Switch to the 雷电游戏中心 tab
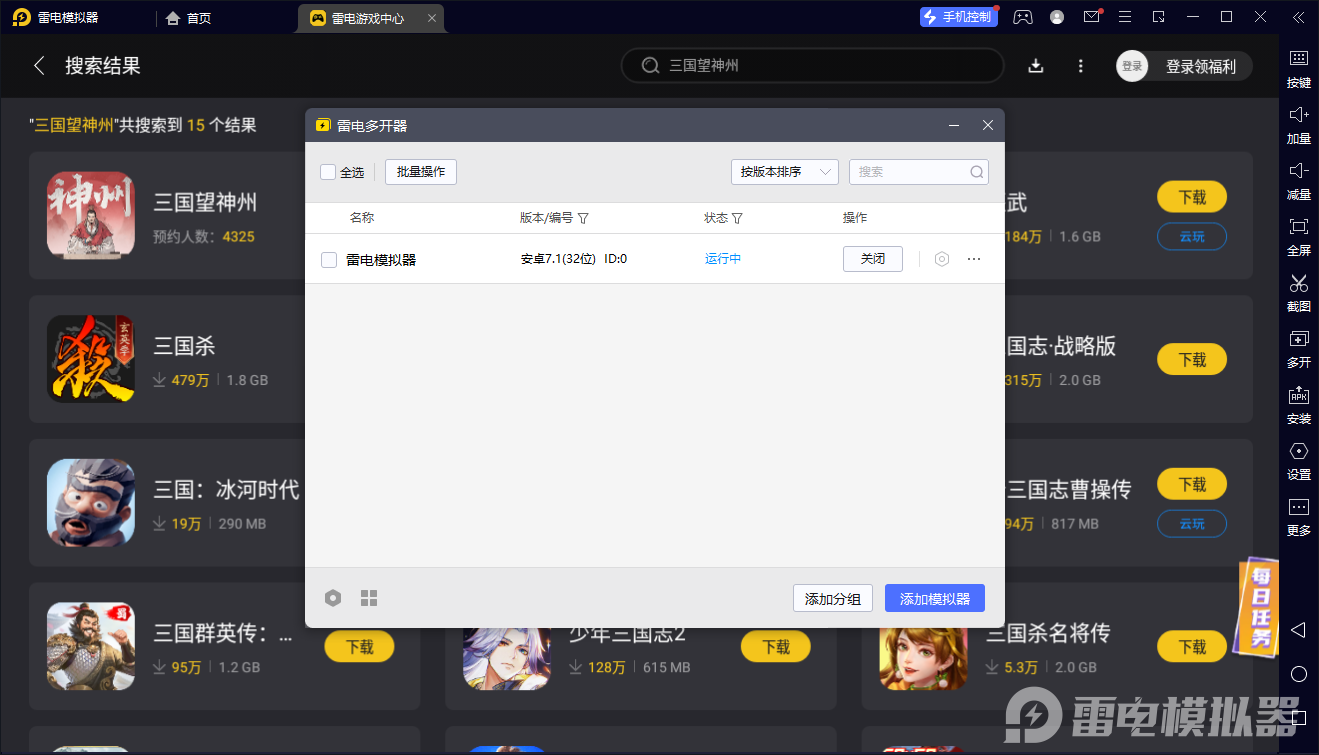Viewport: 1319px width, 755px height. point(369,17)
